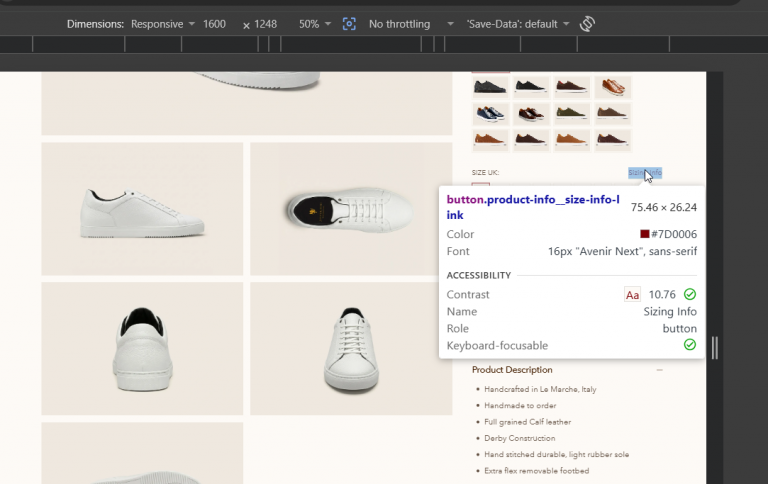Select the olive green sneaker thumbnail
This screenshot has width=768, height=484.
tap(572, 114)
